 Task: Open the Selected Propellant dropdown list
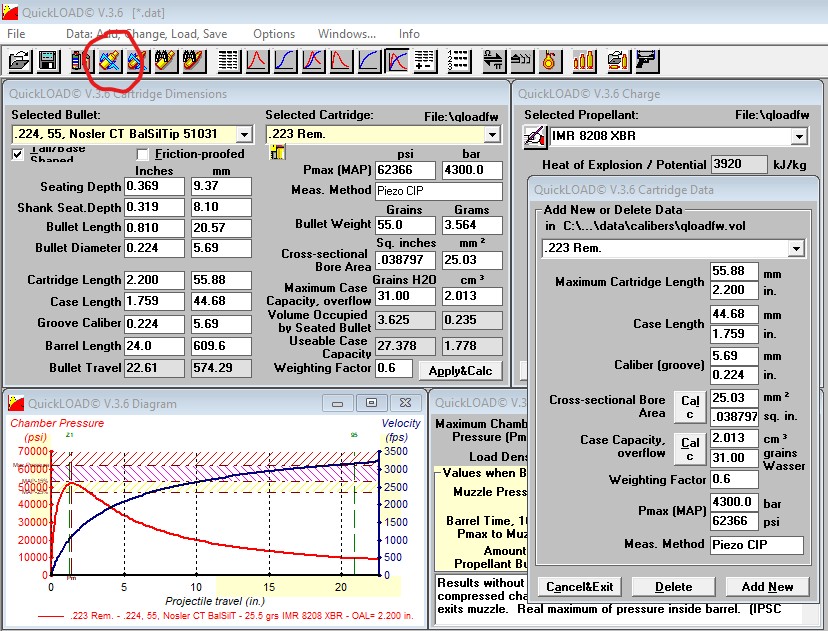[x=798, y=137]
